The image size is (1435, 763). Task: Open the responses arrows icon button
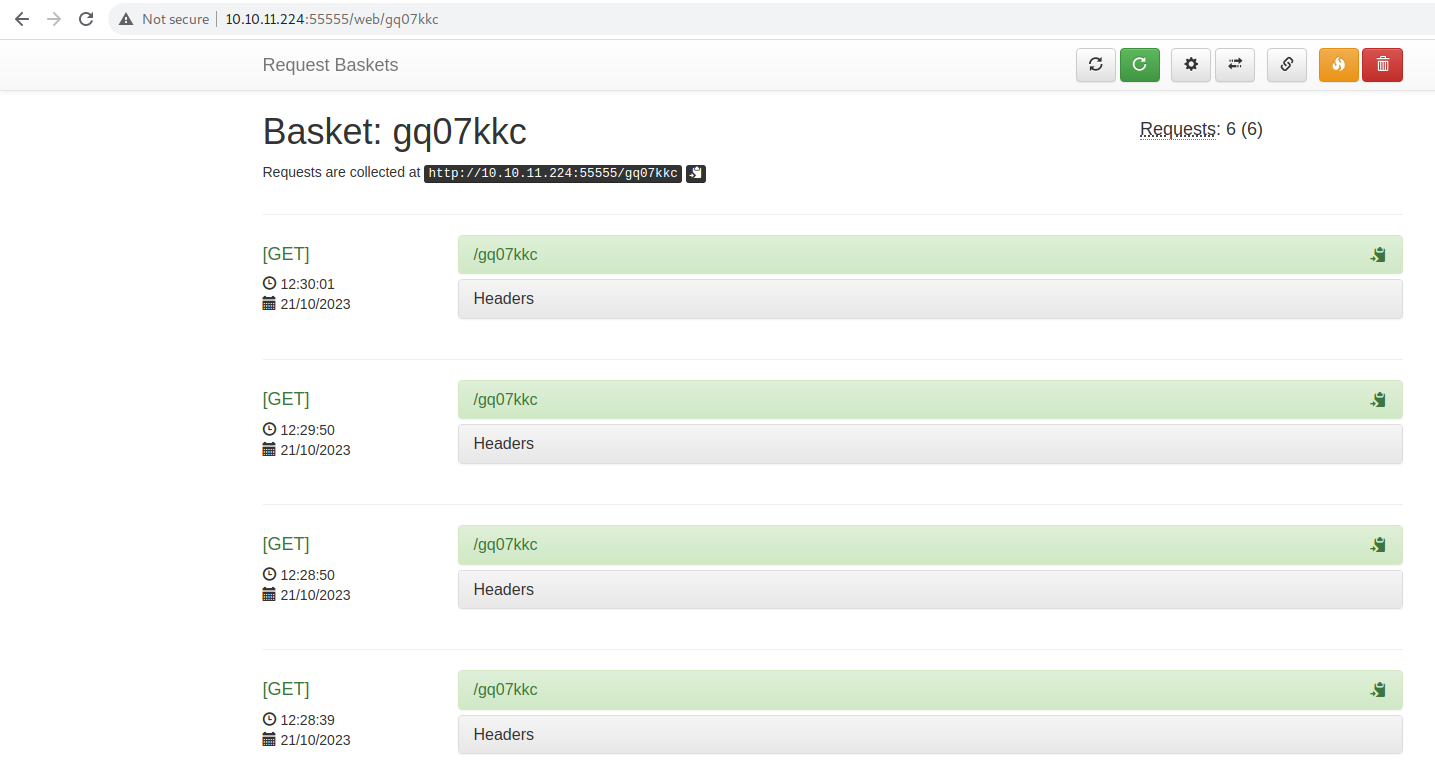pos(1235,65)
